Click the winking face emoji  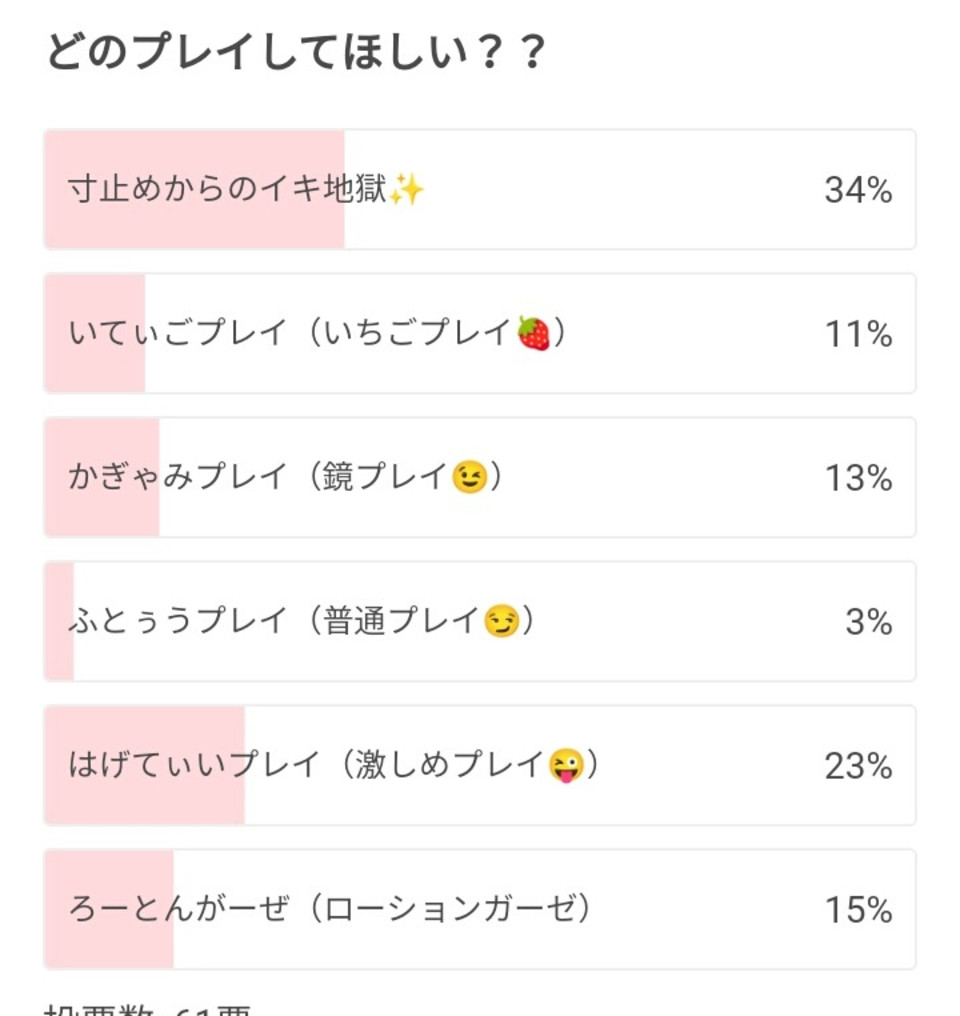pos(470,478)
